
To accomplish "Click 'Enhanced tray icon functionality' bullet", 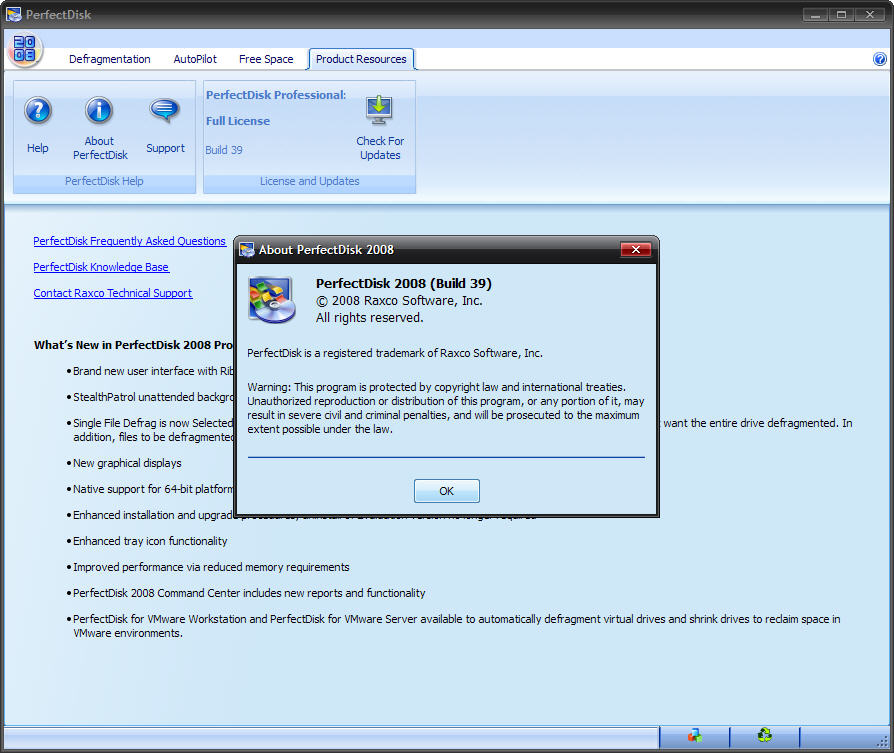I will [x=150, y=541].
